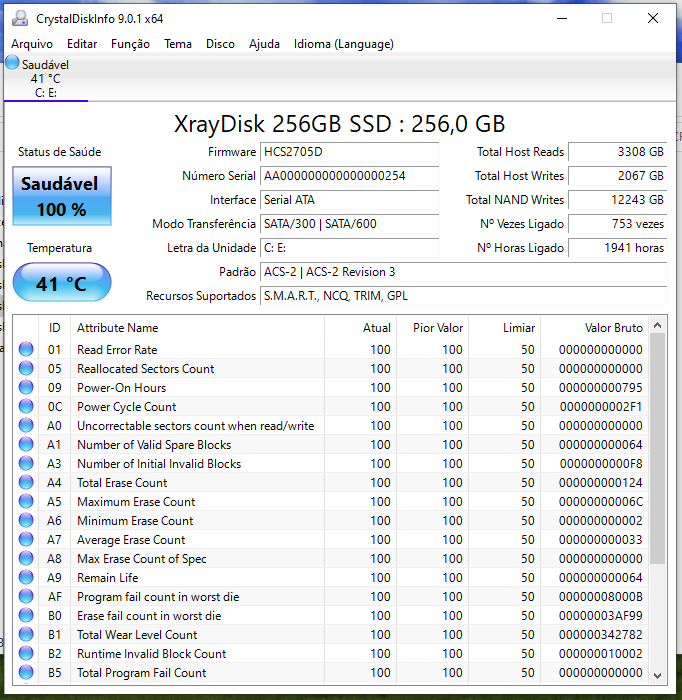Viewport: 682px width, 700px height.
Task: Click the Total NAND Writes value 12243 GB
Action: click(x=618, y=200)
